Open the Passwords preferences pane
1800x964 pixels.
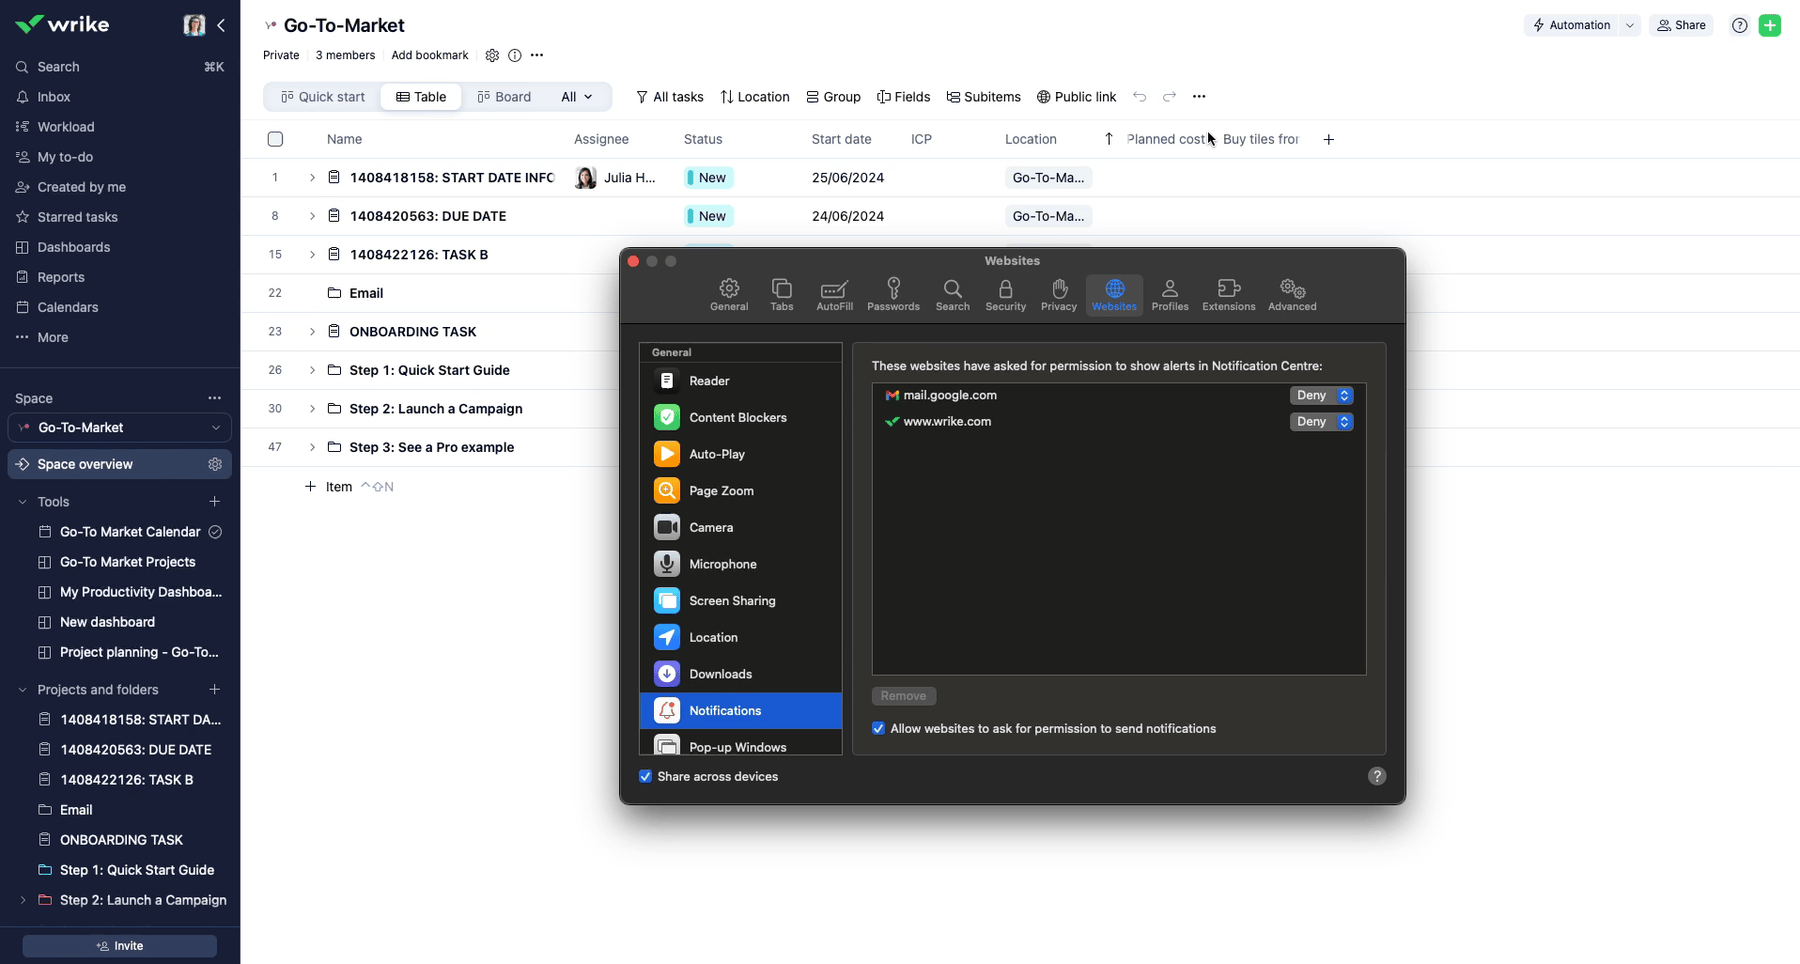tap(893, 295)
